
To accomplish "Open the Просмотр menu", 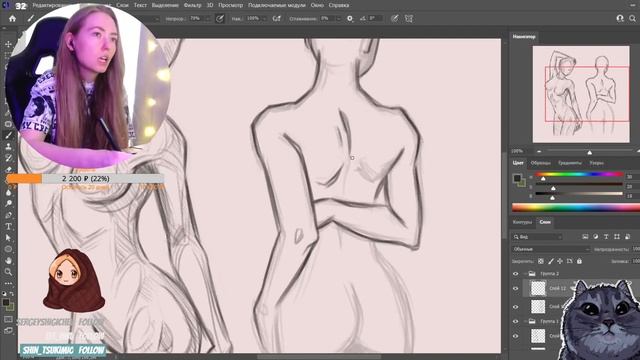I will pos(230,5).
